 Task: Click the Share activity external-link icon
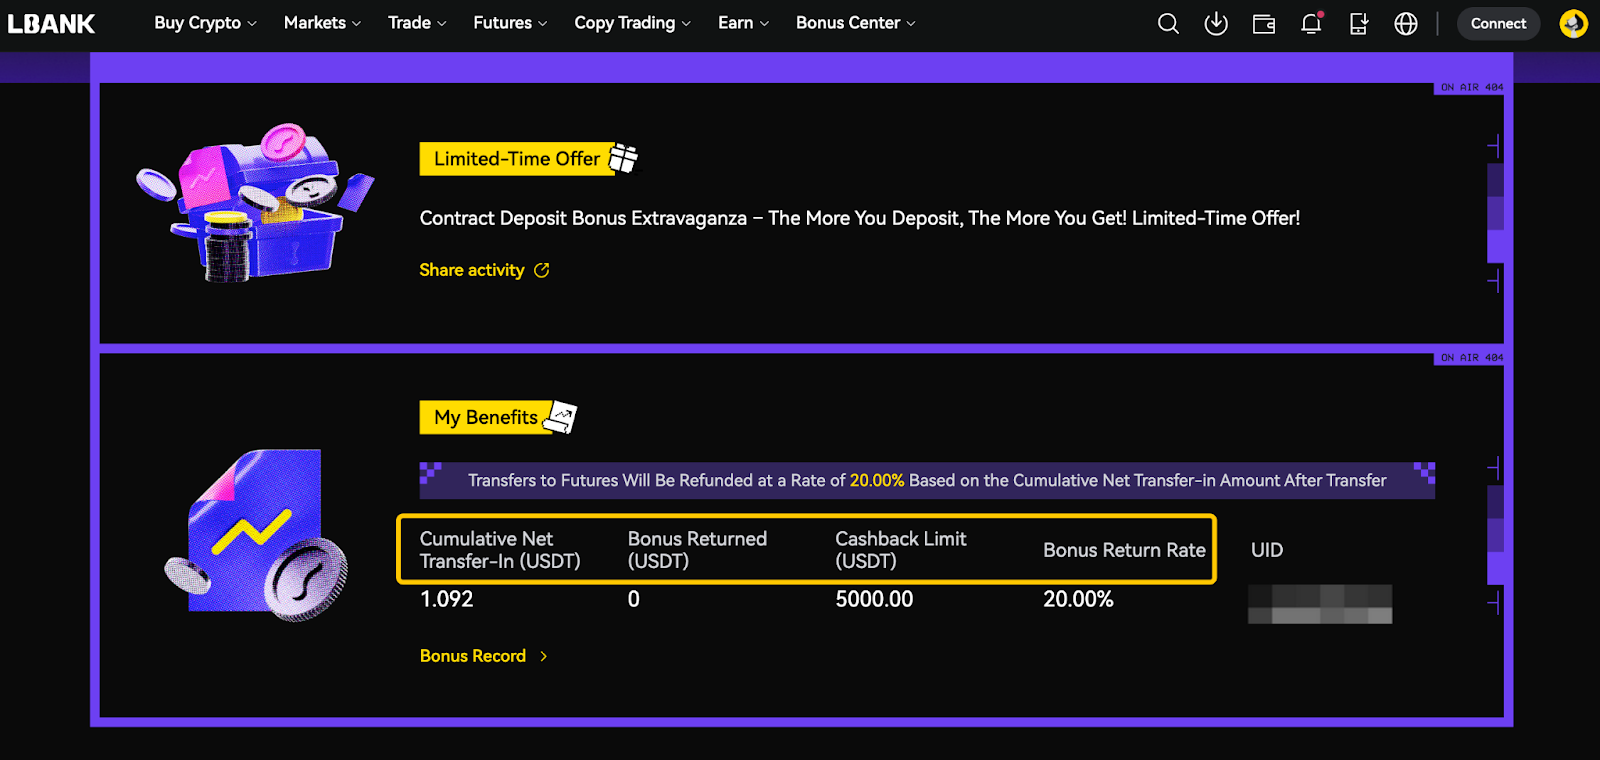coord(542,270)
